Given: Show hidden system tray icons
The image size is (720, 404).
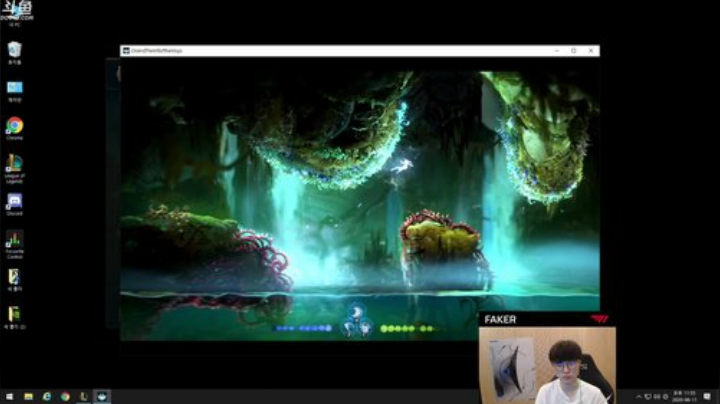Looking at the screenshot, I should (638, 397).
